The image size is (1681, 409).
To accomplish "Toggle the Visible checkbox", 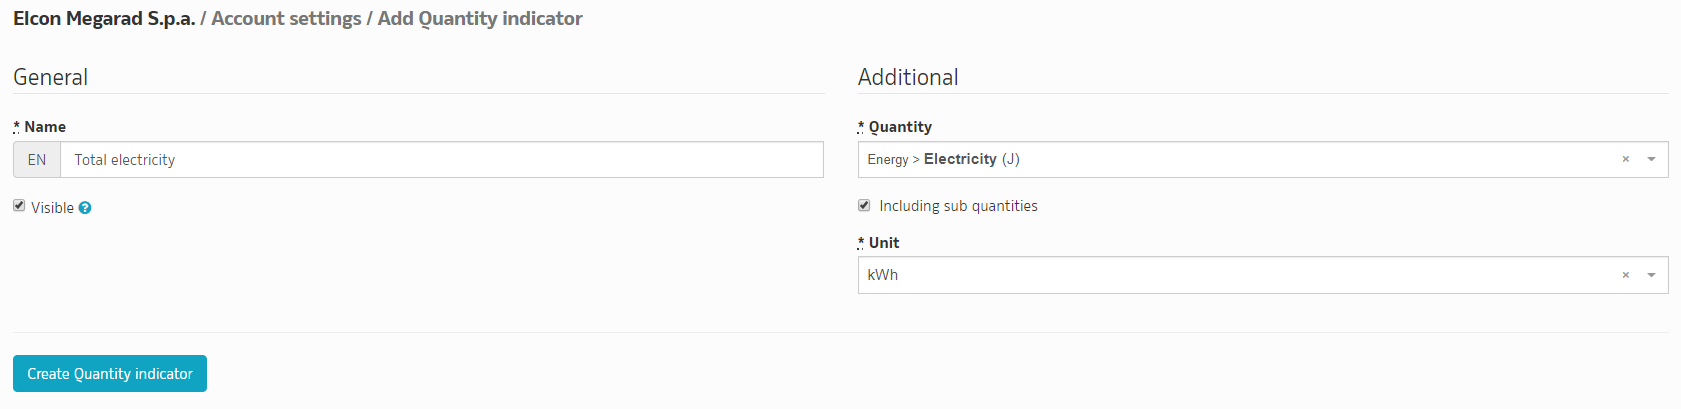I will point(19,205).
